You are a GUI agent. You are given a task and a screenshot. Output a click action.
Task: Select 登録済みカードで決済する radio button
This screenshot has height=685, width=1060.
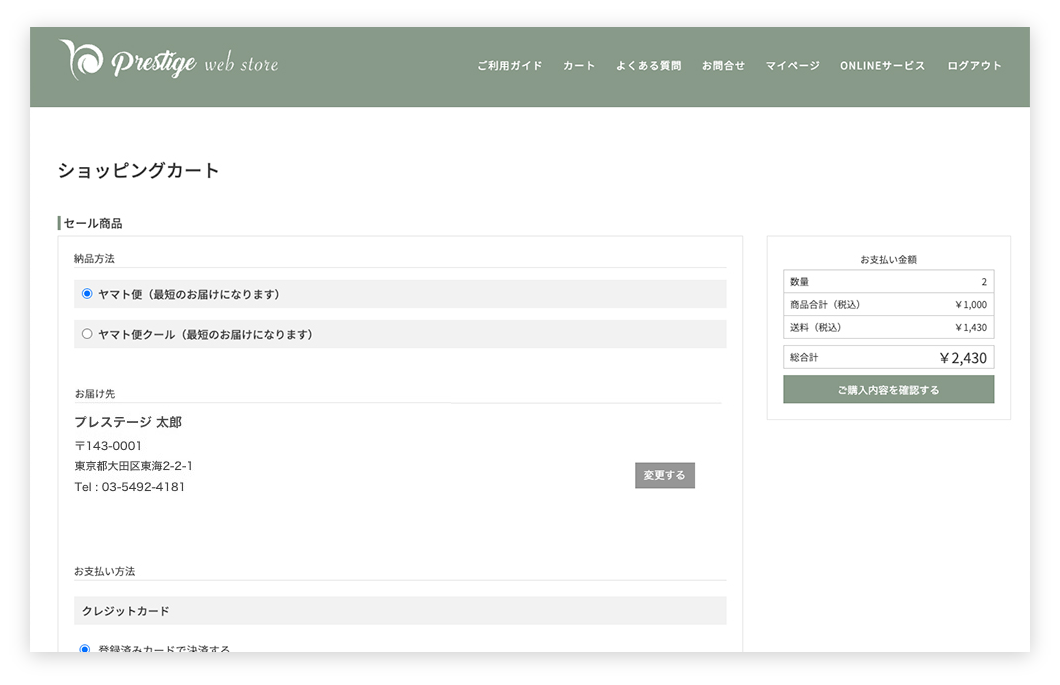pyautogui.click(x=85, y=649)
